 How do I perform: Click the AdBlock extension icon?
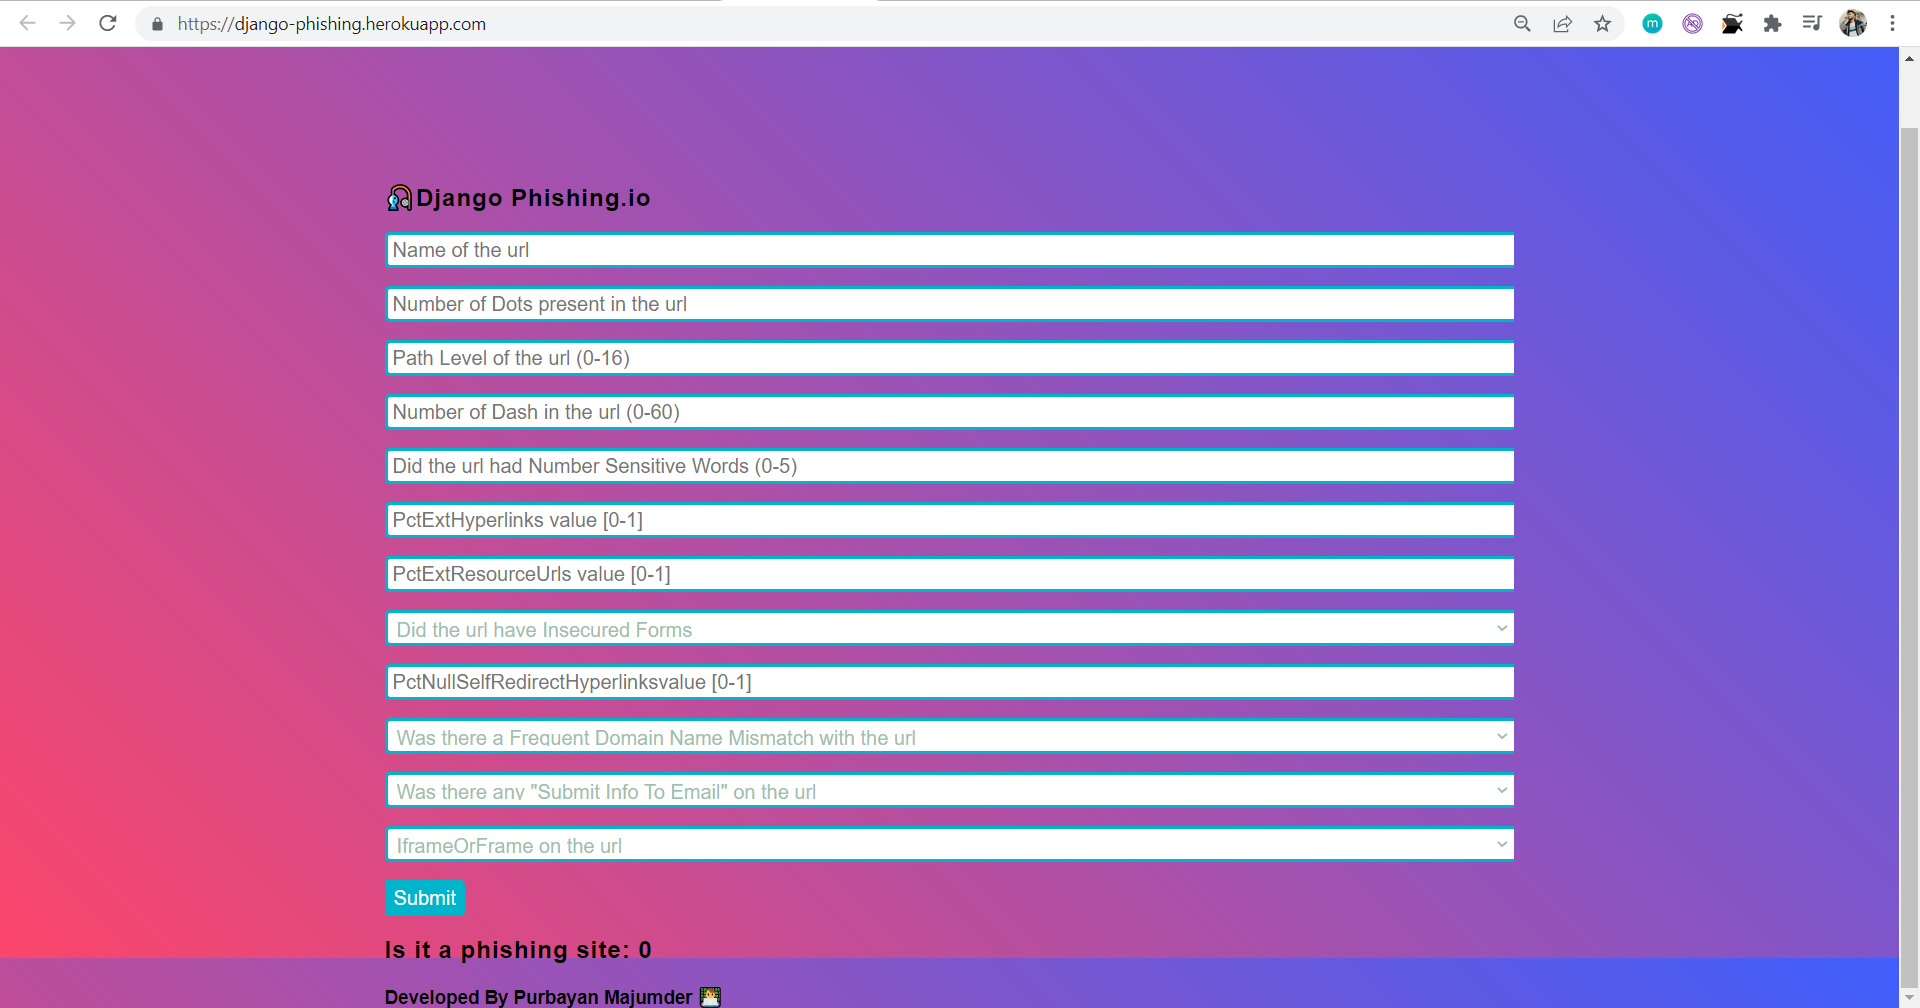point(1692,23)
